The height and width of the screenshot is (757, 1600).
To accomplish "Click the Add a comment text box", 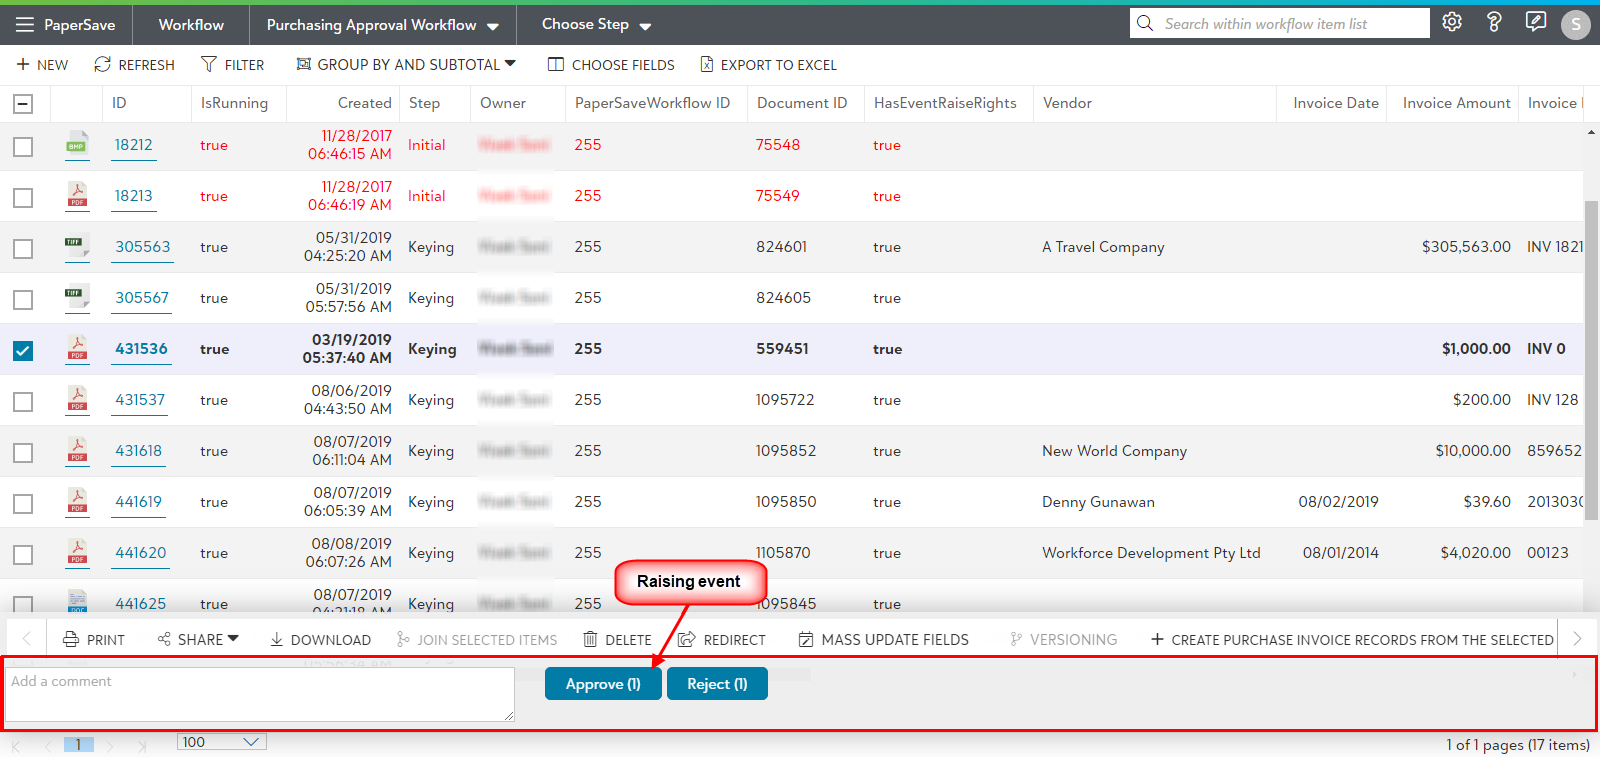I will tap(259, 694).
